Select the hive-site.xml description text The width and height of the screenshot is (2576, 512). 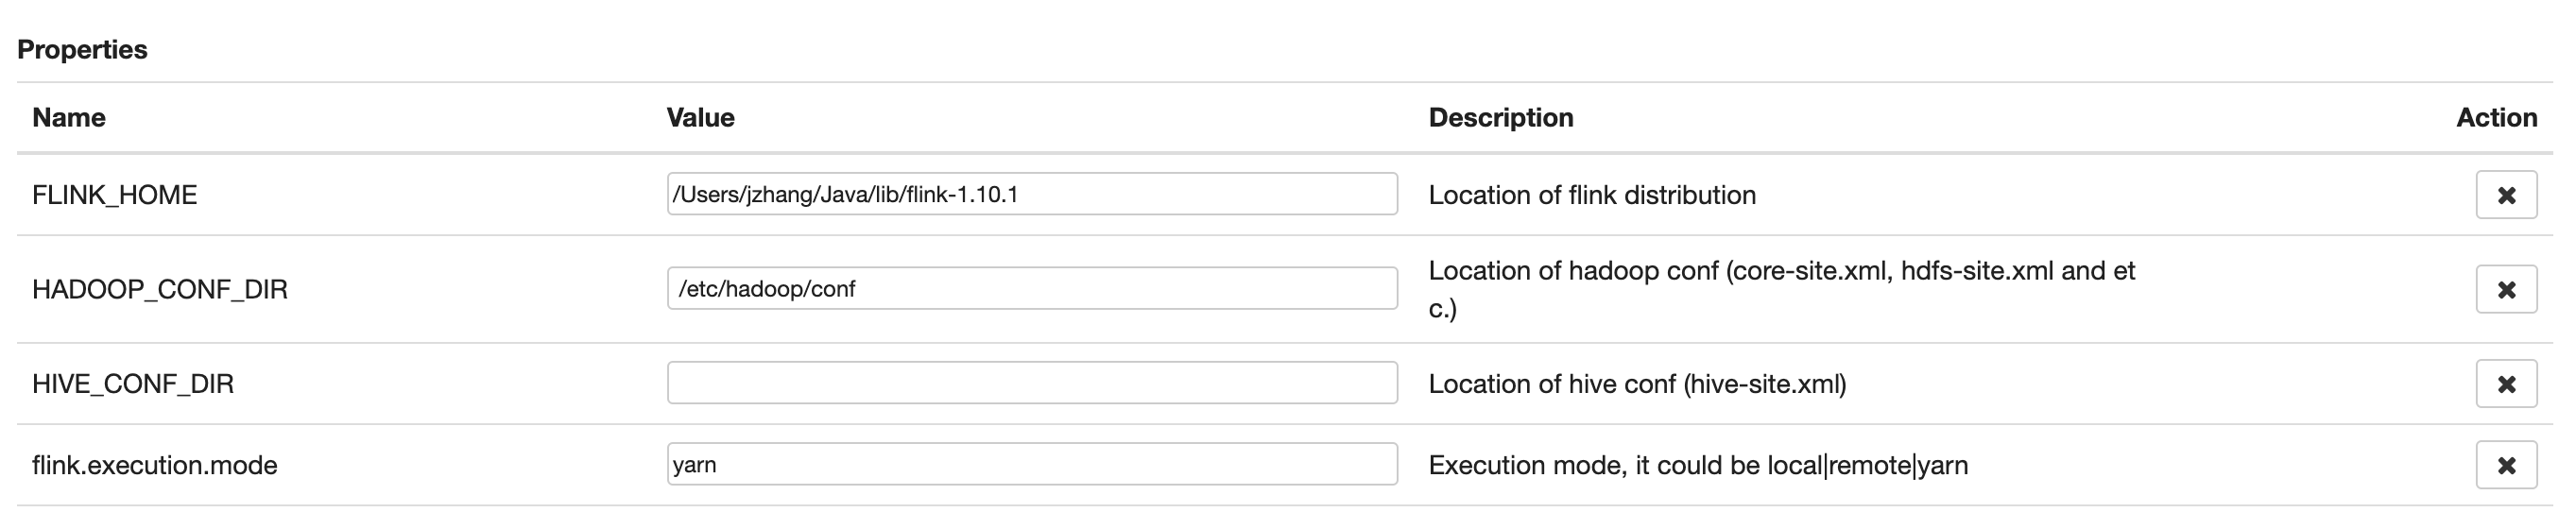tap(1637, 384)
